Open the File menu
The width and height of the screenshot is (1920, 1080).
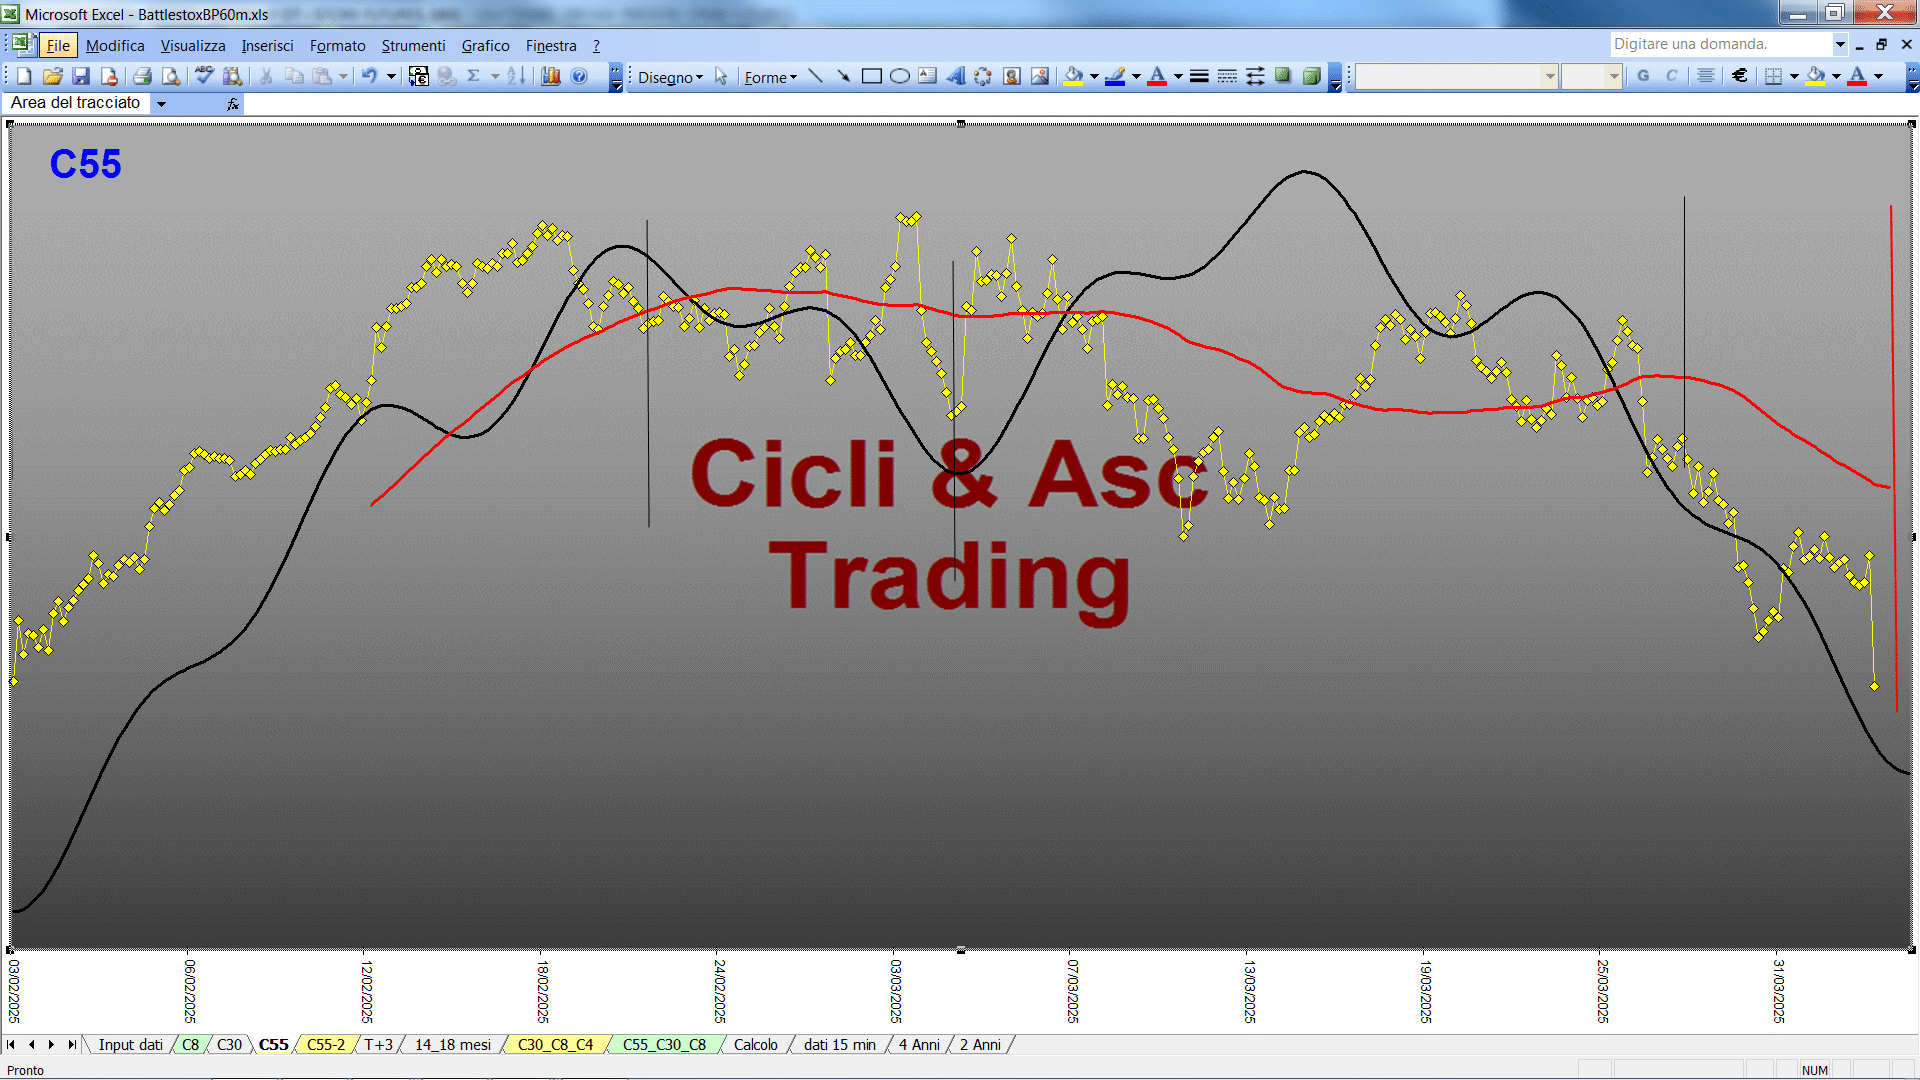coord(58,46)
